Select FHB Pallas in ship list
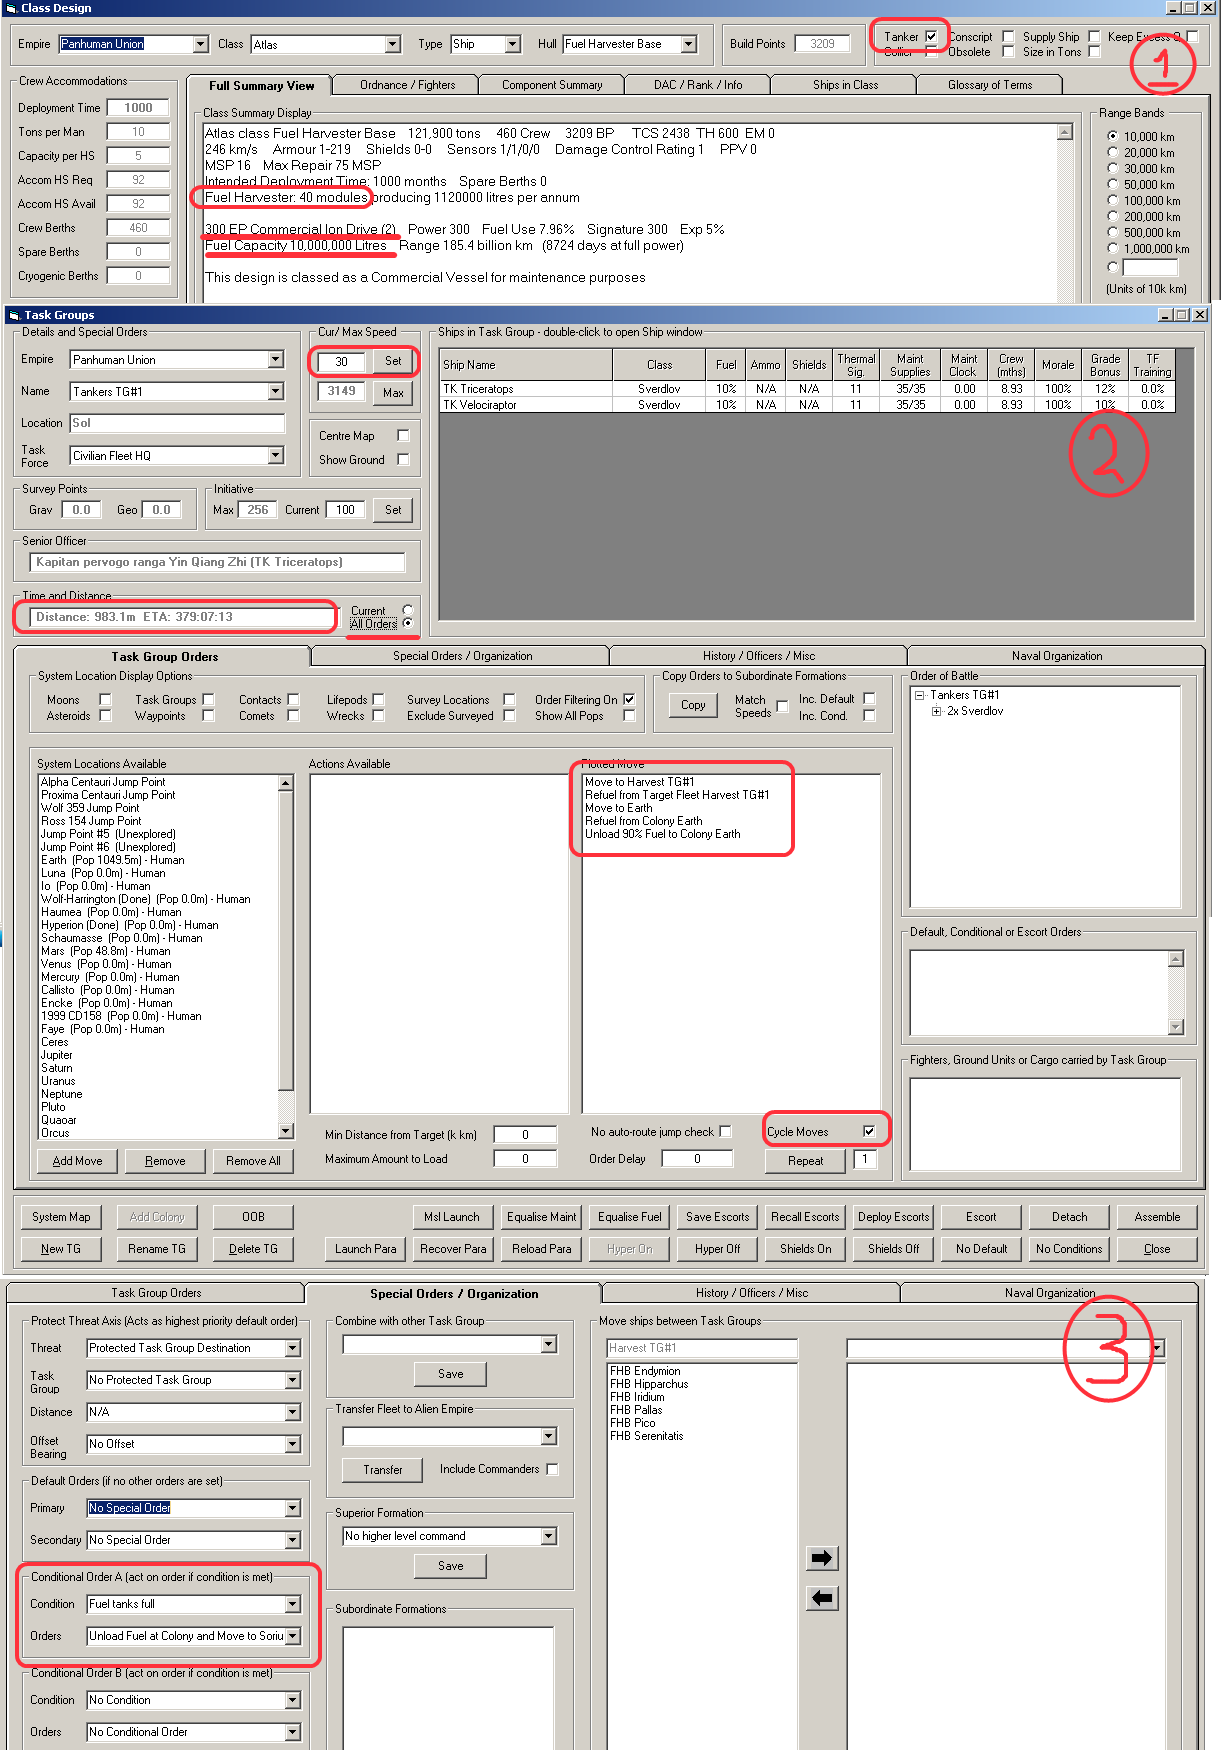The height and width of the screenshot is (1750, 1222). pos(636,1410)
